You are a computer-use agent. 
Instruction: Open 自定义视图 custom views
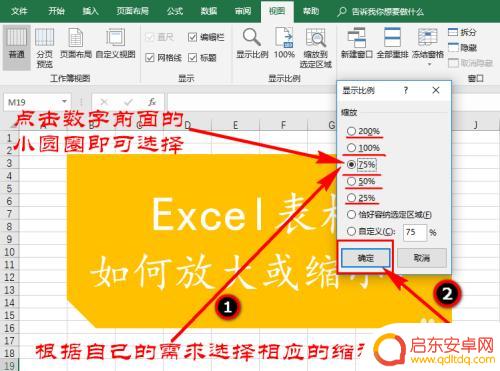(115, 43)
